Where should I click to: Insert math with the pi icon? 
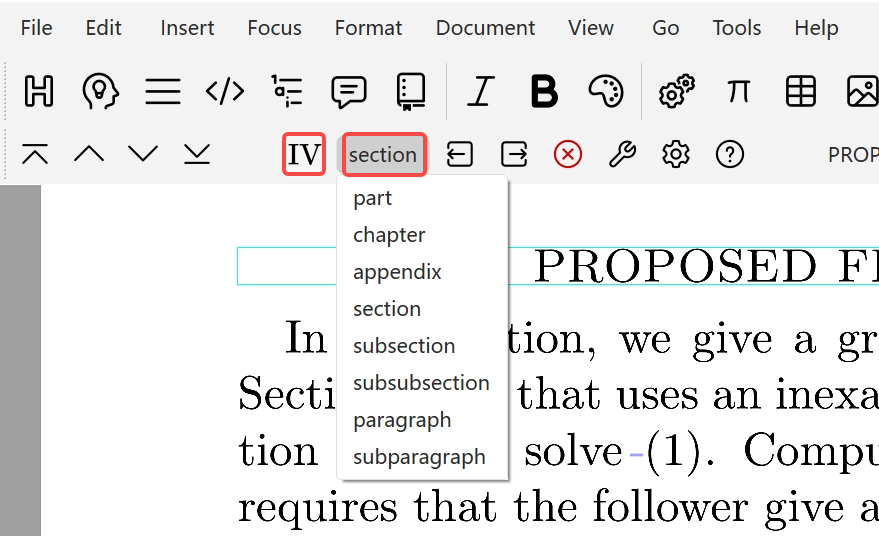point(738,91)
